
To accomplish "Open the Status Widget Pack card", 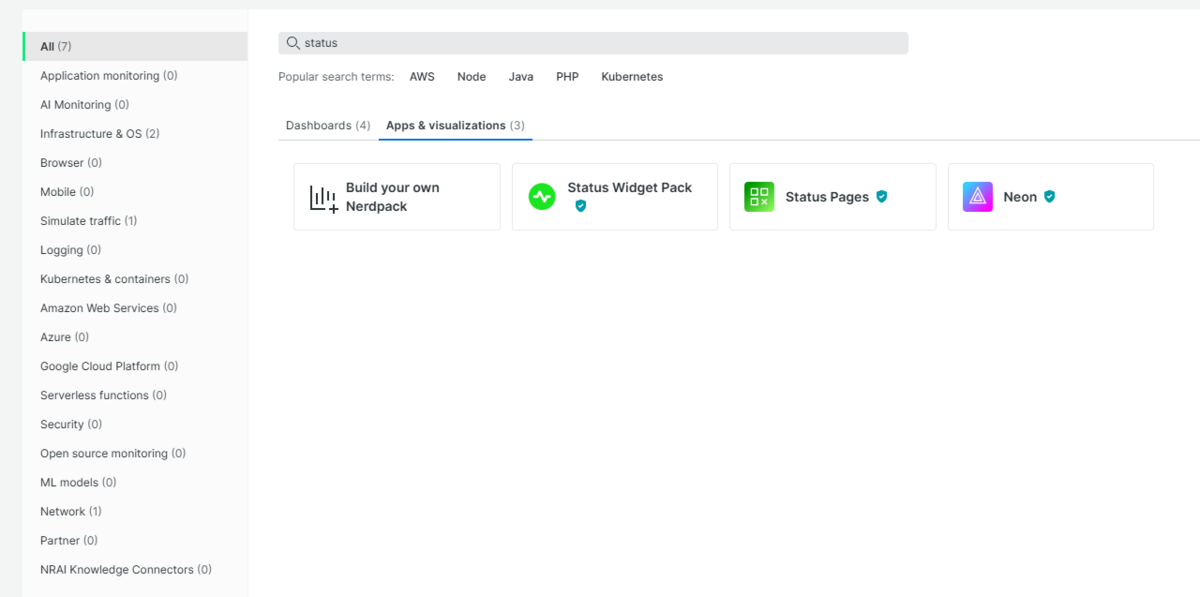I will click(x=615, y=197).
